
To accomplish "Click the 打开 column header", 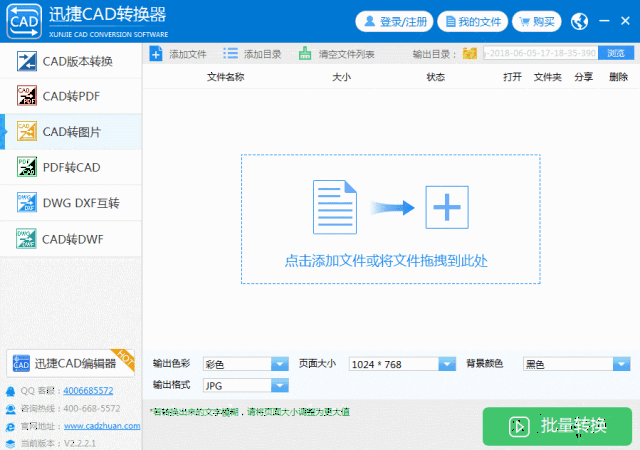I will click(512, 77).
